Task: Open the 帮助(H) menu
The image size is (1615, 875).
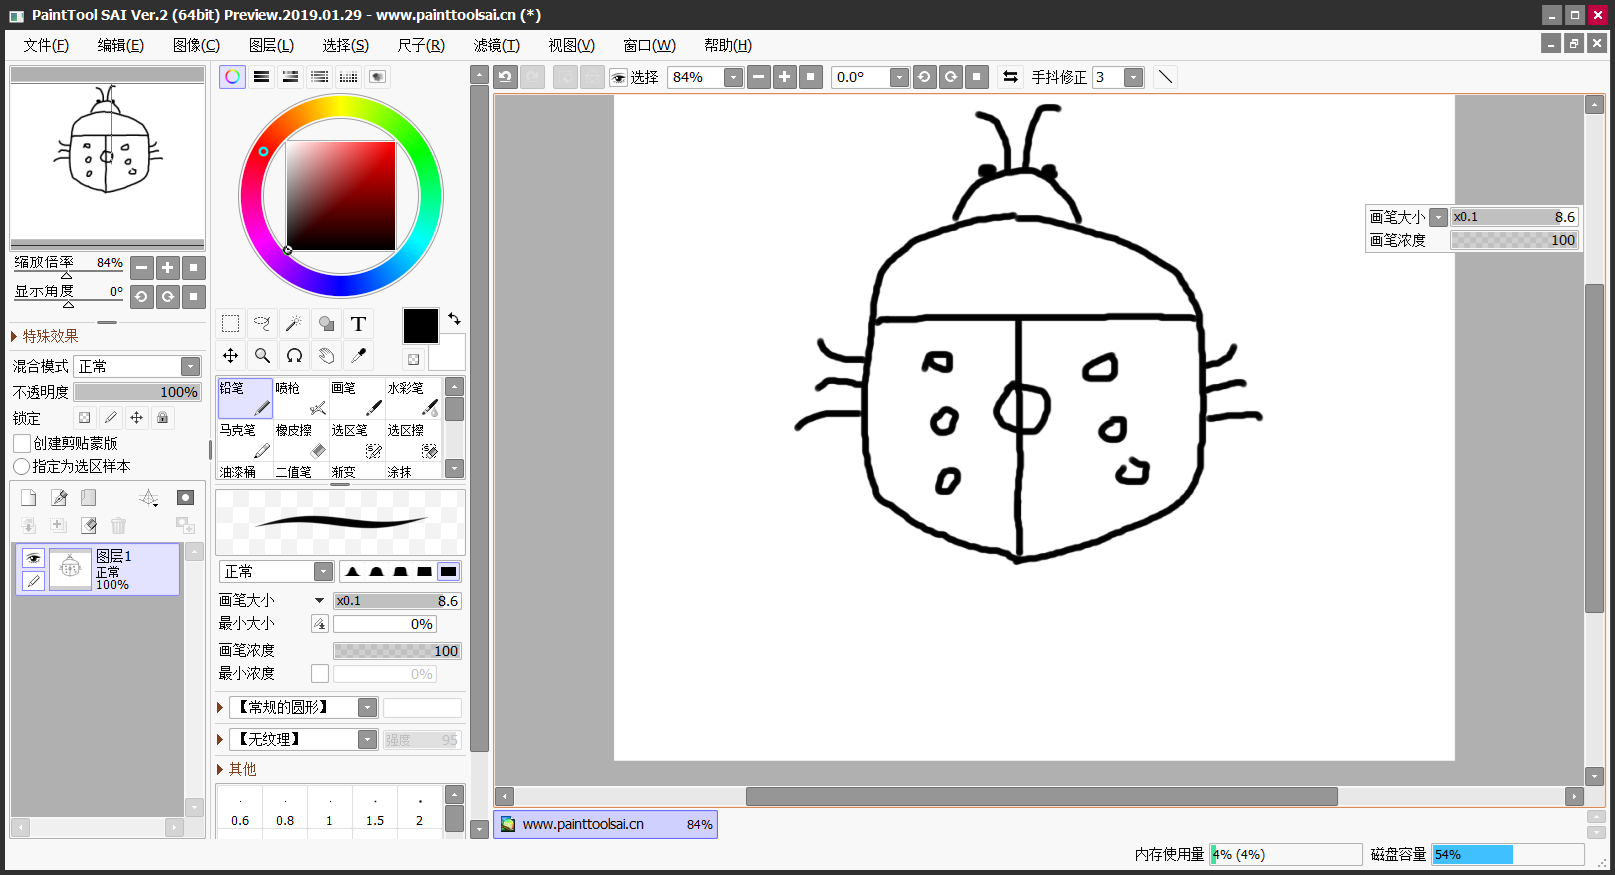Action: point(728,45)
